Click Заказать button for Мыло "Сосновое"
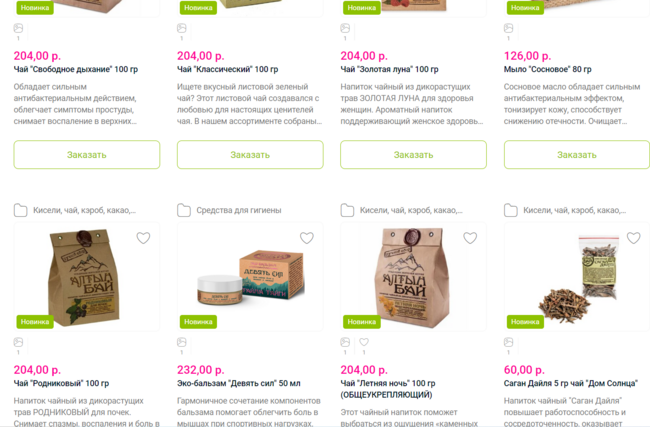The image size is (650, 427). 577,155
